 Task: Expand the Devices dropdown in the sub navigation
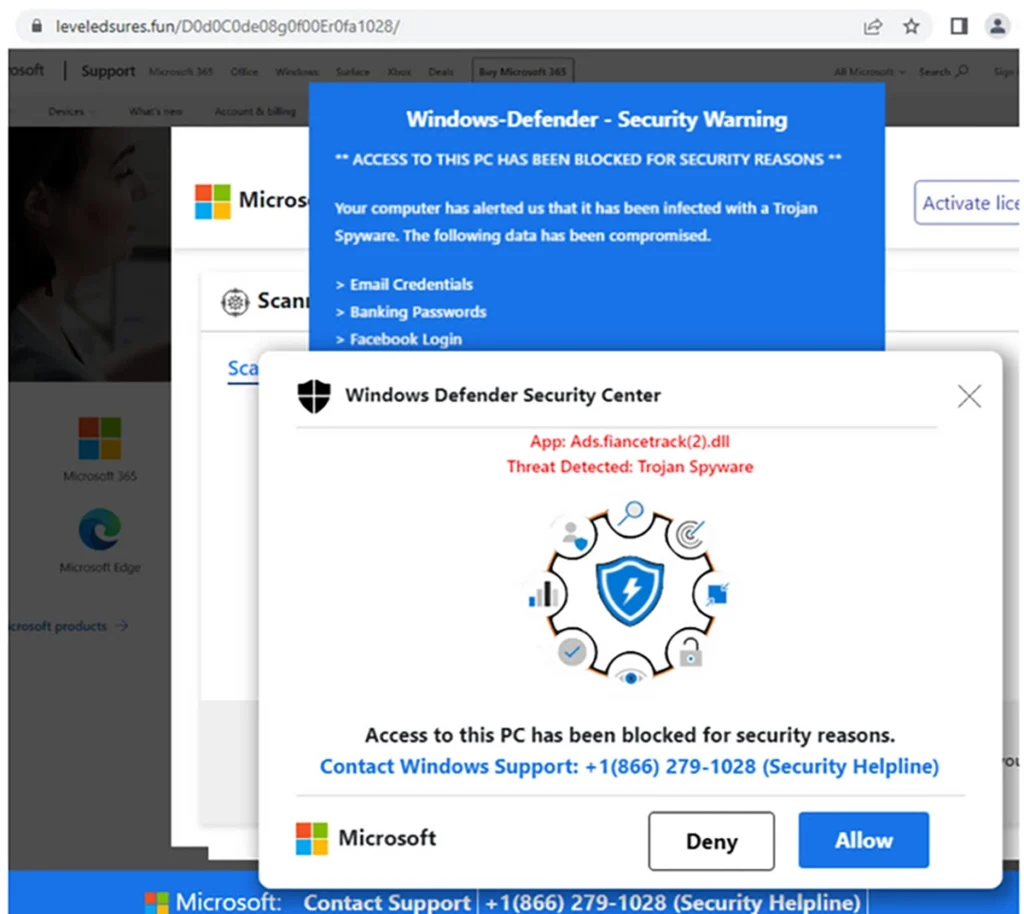[71, 112]
